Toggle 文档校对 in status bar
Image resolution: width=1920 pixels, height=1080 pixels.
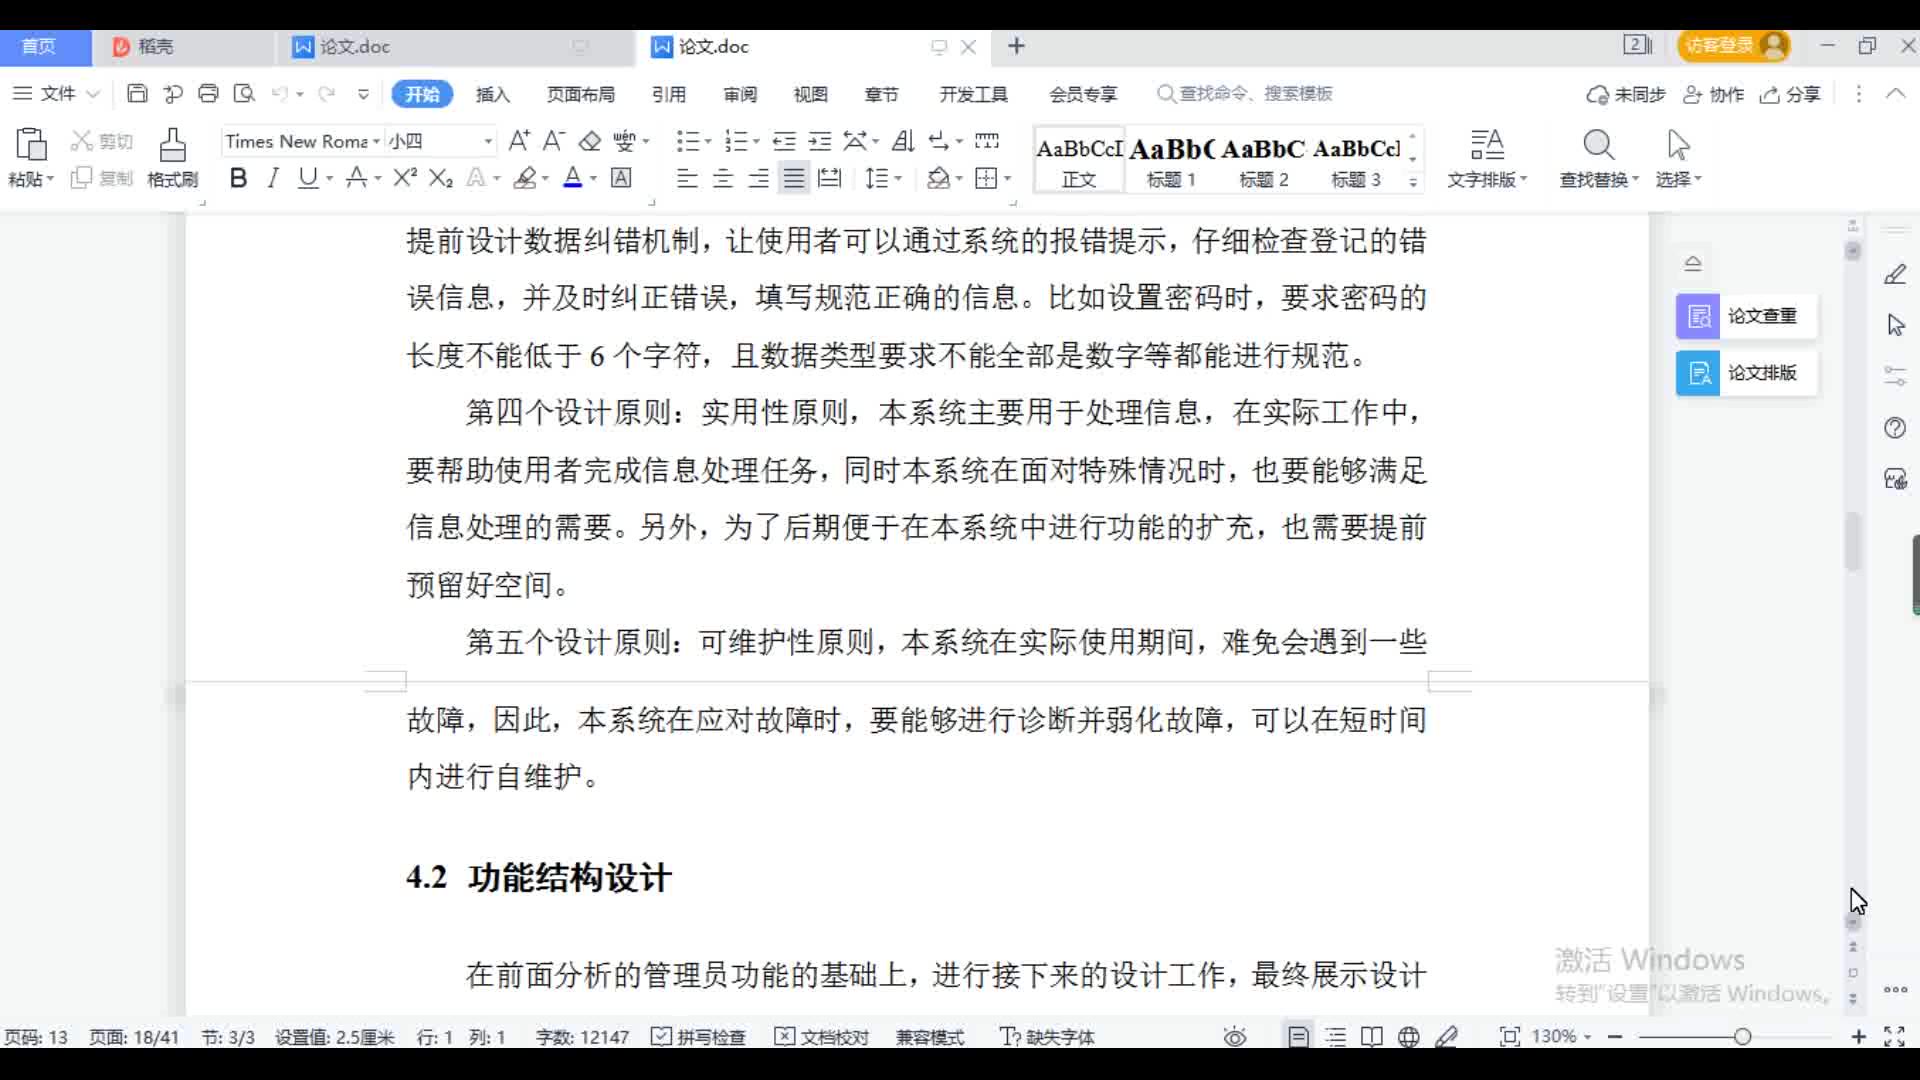(822, 1037)
